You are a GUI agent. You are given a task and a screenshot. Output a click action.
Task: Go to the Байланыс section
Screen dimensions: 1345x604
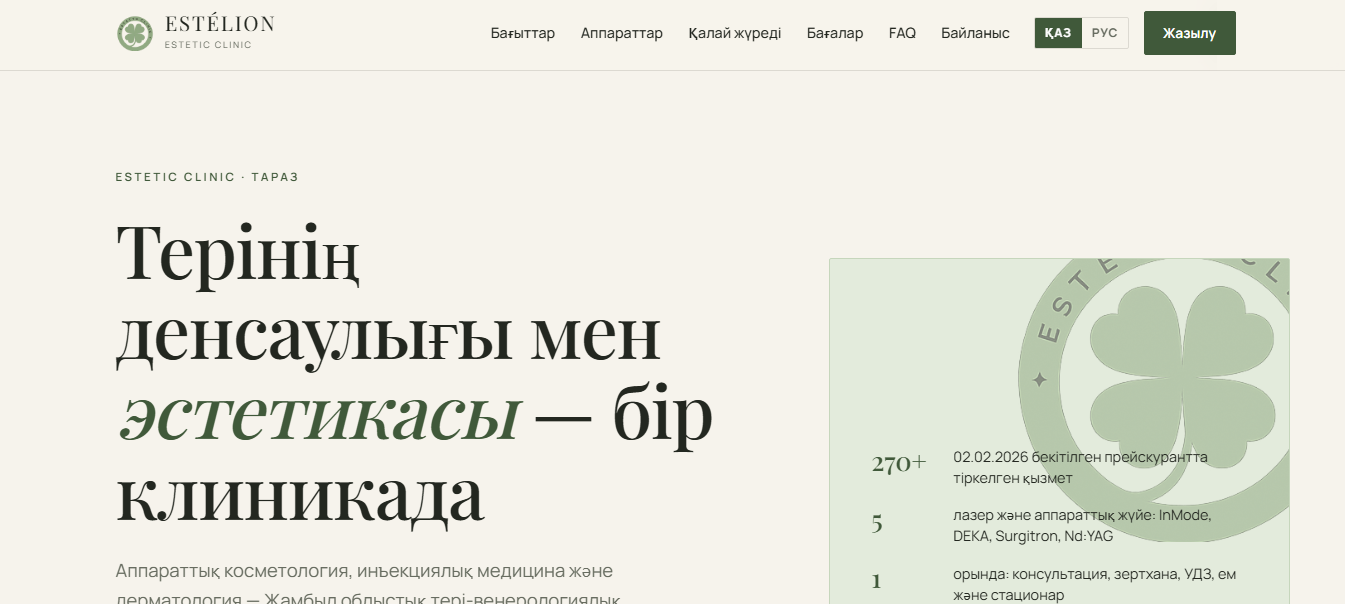(x=975, y=33)
